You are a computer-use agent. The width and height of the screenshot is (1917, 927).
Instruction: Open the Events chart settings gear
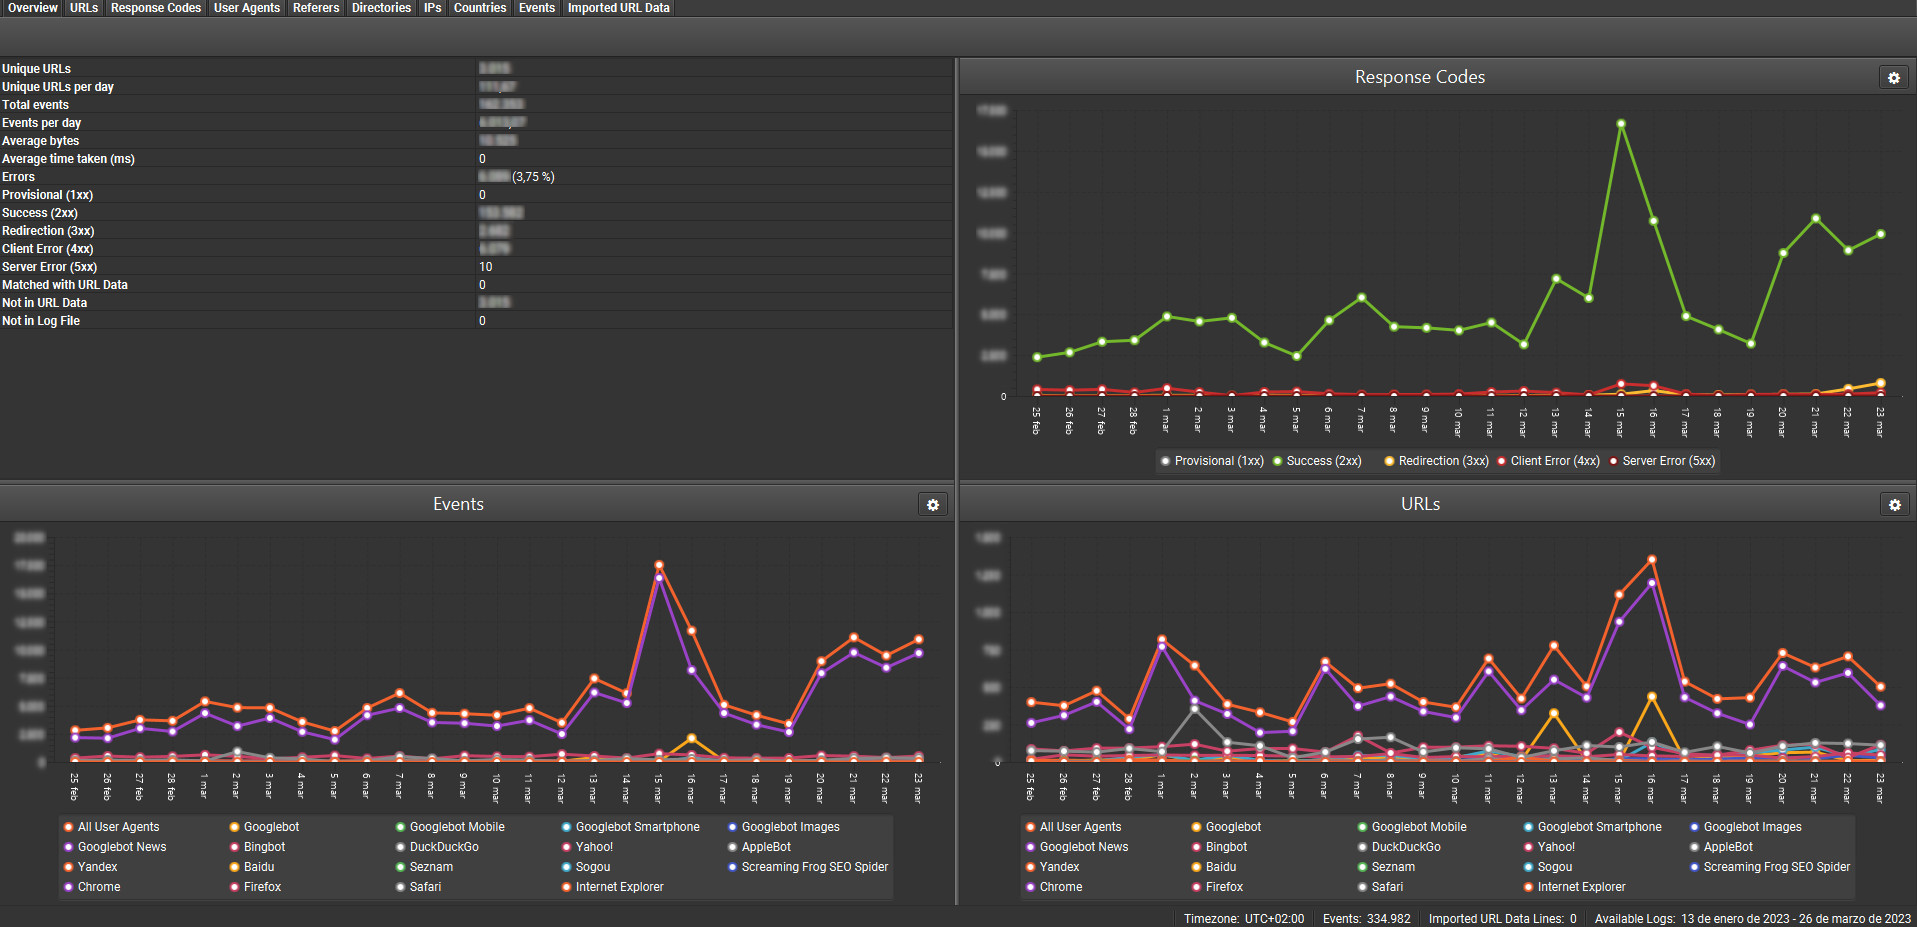(x=933, y=505)
